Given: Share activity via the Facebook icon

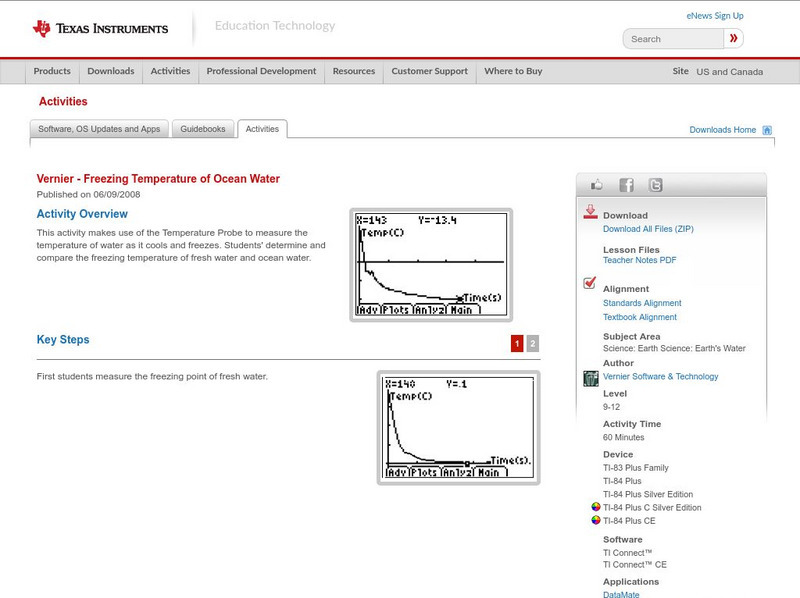Looking at the screenshot, I should 626,185.
